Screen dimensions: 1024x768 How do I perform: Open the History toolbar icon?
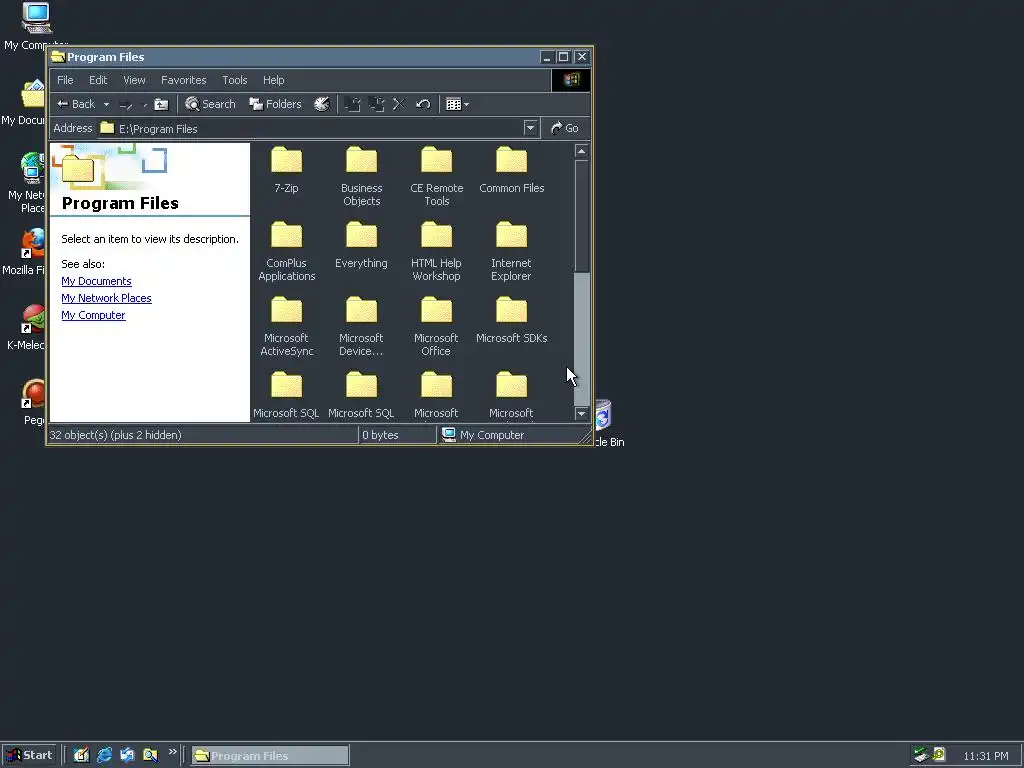(322, 104)
